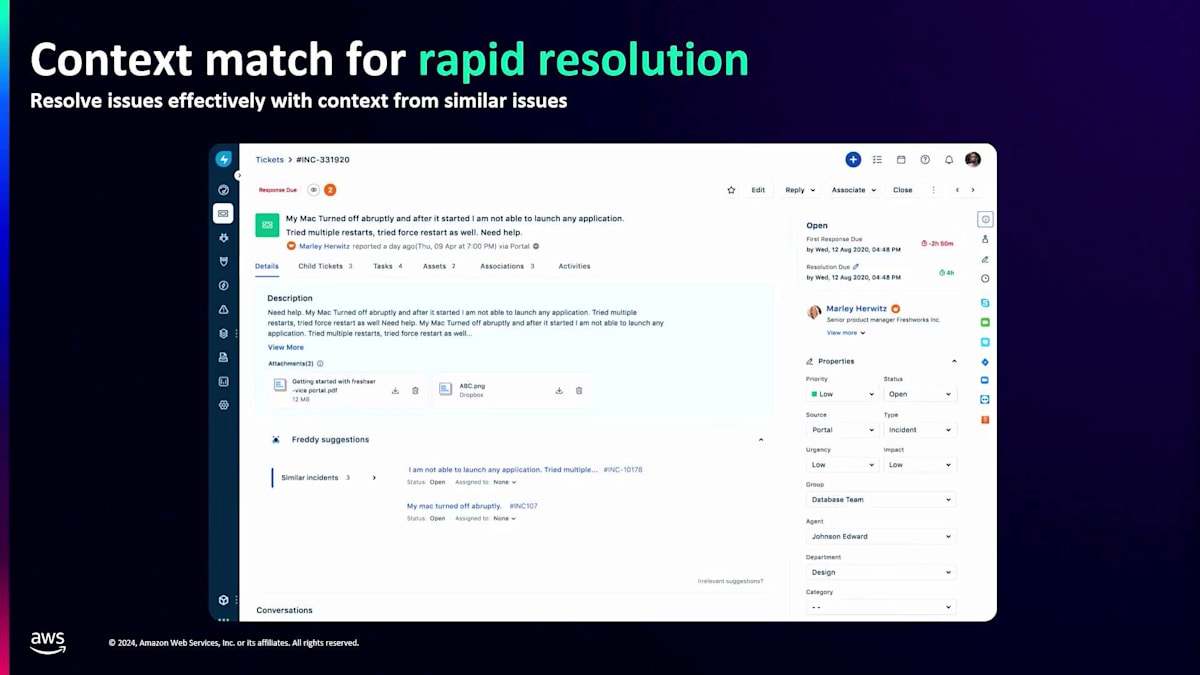
Task: Open the Type dropdown showing Incident
Action: click(920, 430)
